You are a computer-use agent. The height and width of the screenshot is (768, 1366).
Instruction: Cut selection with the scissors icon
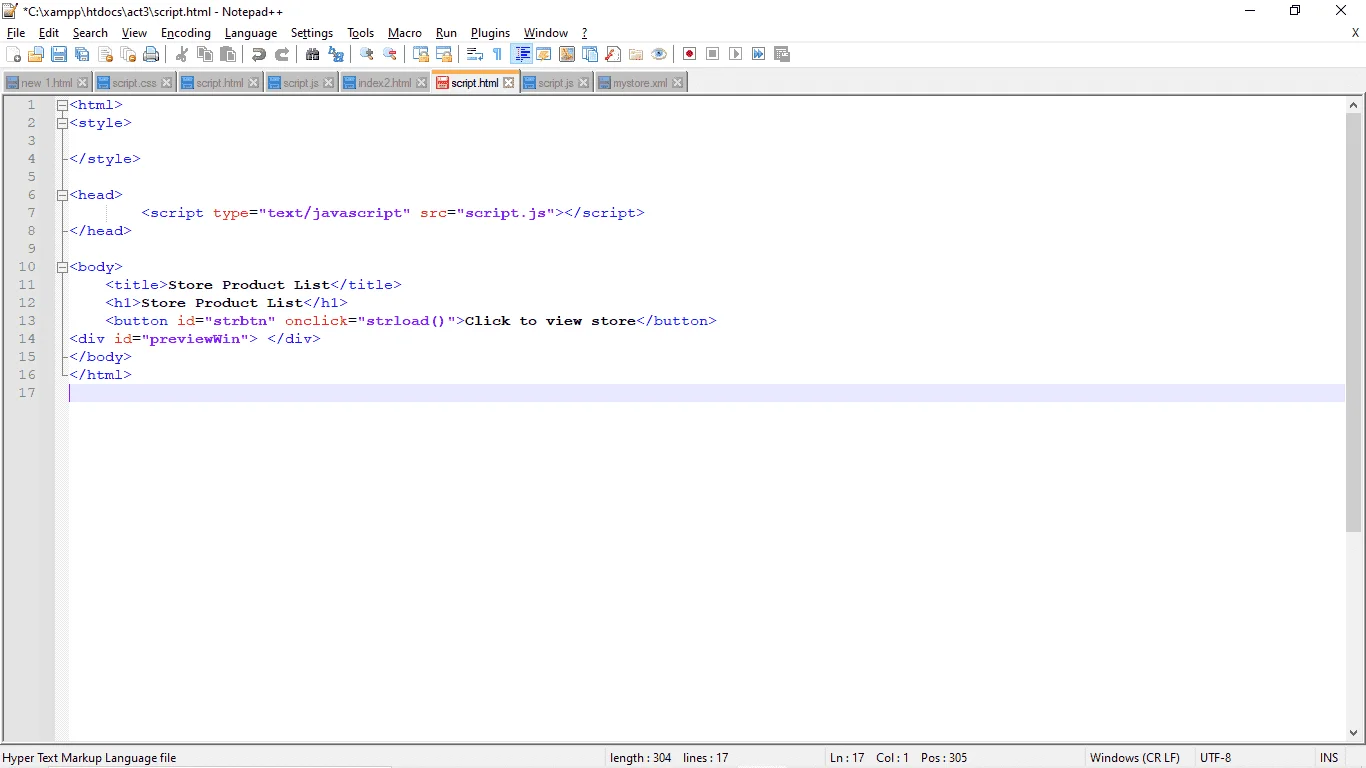pos(182,54)
